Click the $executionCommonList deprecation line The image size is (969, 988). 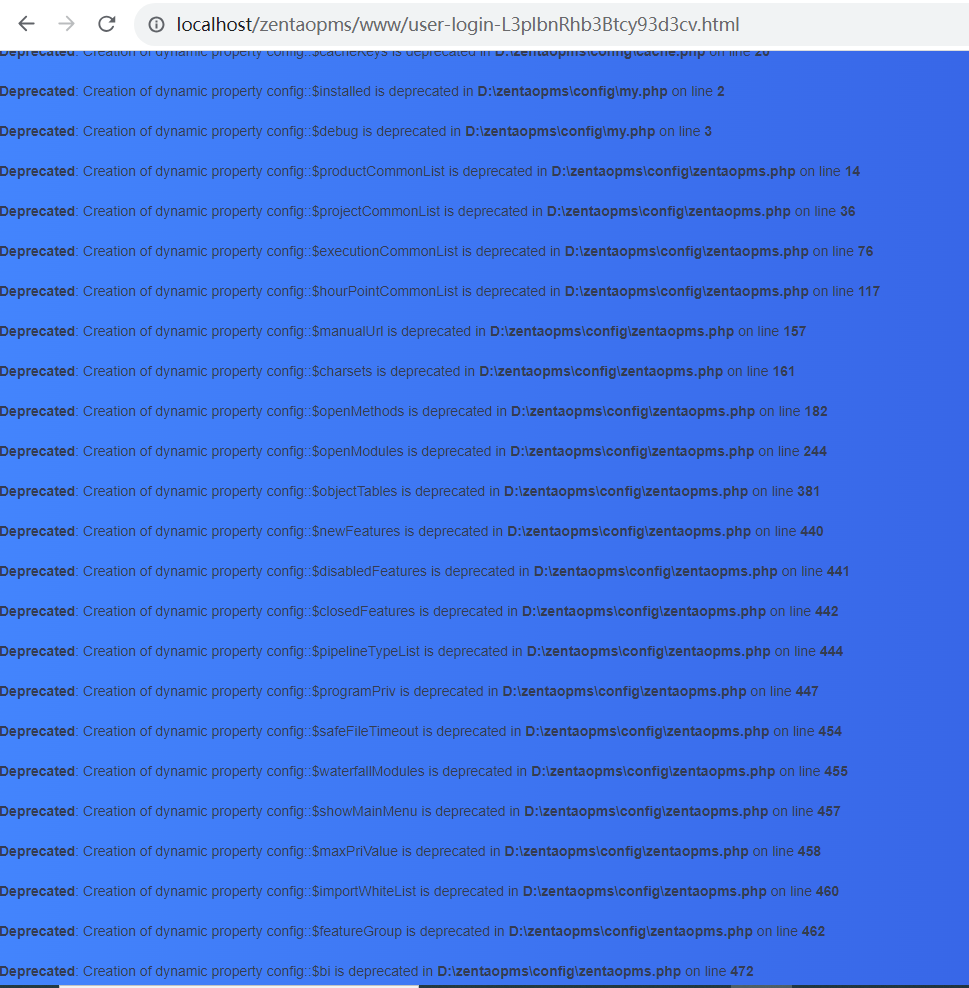tap(437, 251)
